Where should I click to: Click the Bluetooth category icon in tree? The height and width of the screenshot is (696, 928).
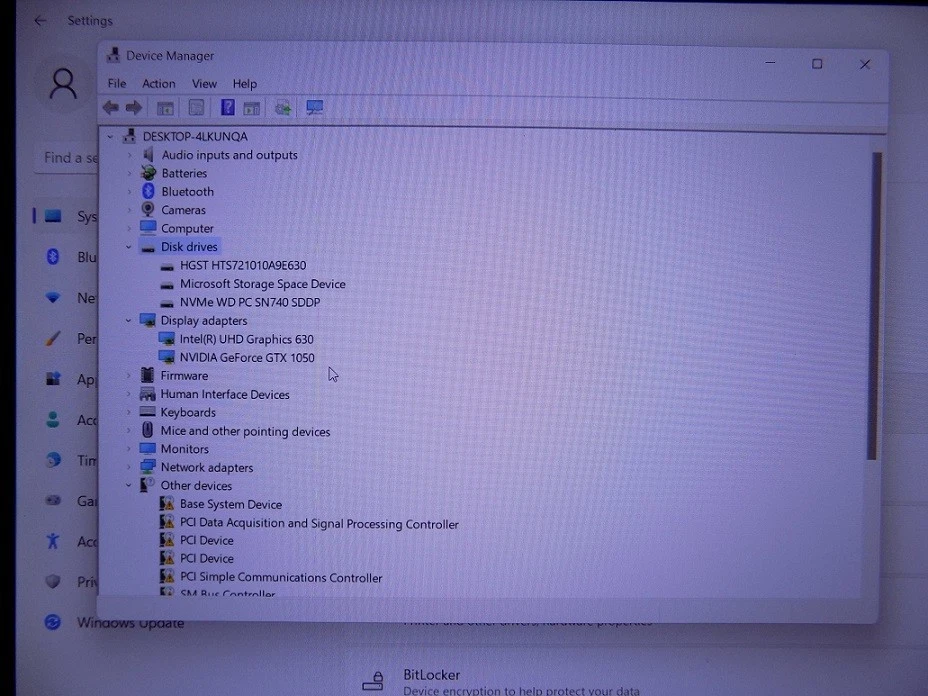tap(148, 191)
